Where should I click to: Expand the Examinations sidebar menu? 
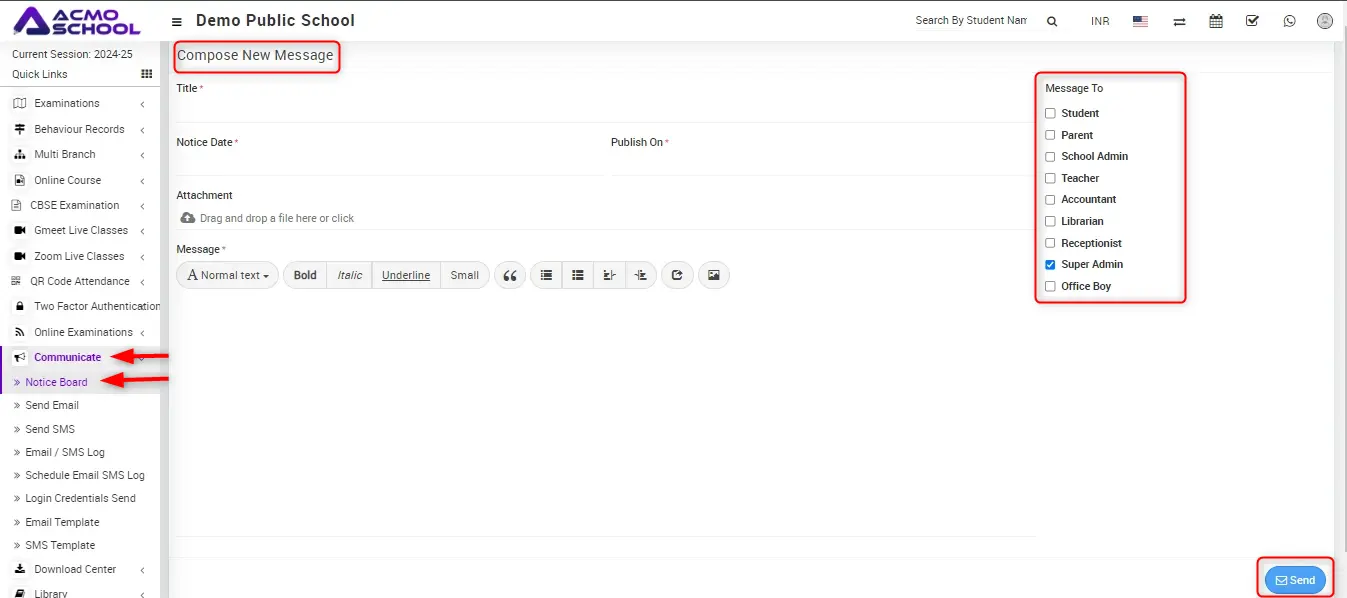tap(66, 103)
